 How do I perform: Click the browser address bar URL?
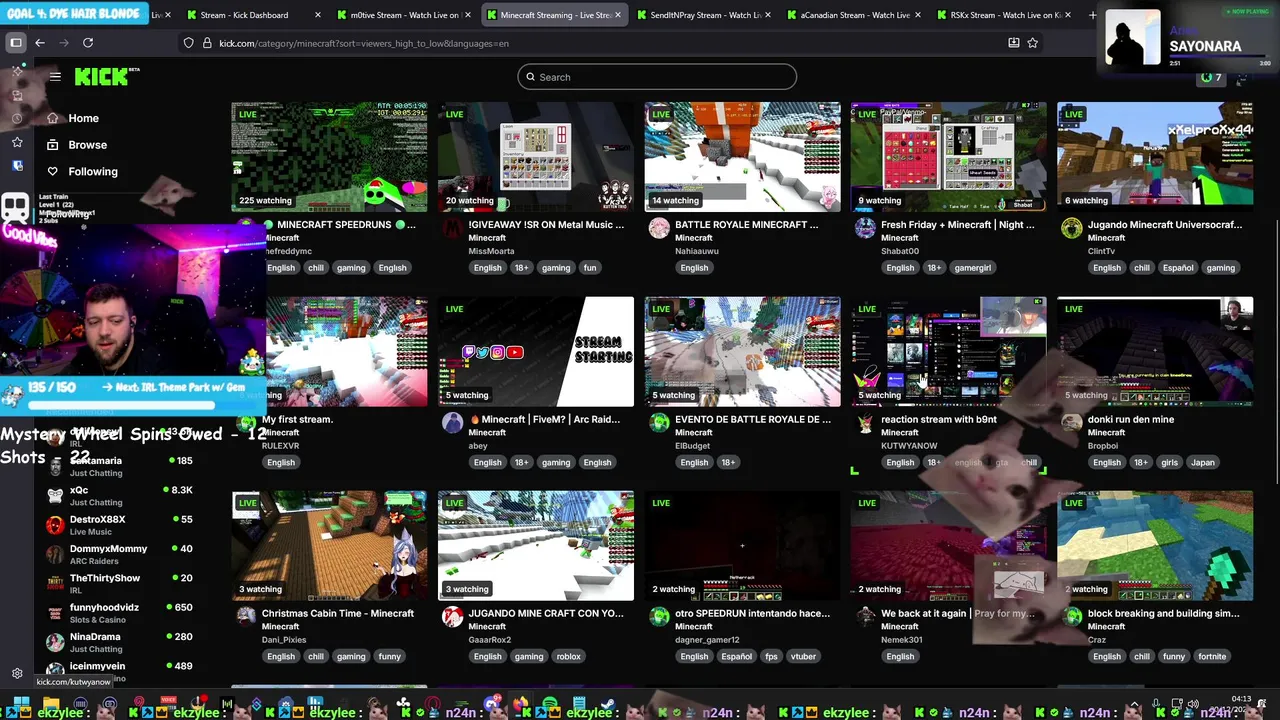(364, 43)
